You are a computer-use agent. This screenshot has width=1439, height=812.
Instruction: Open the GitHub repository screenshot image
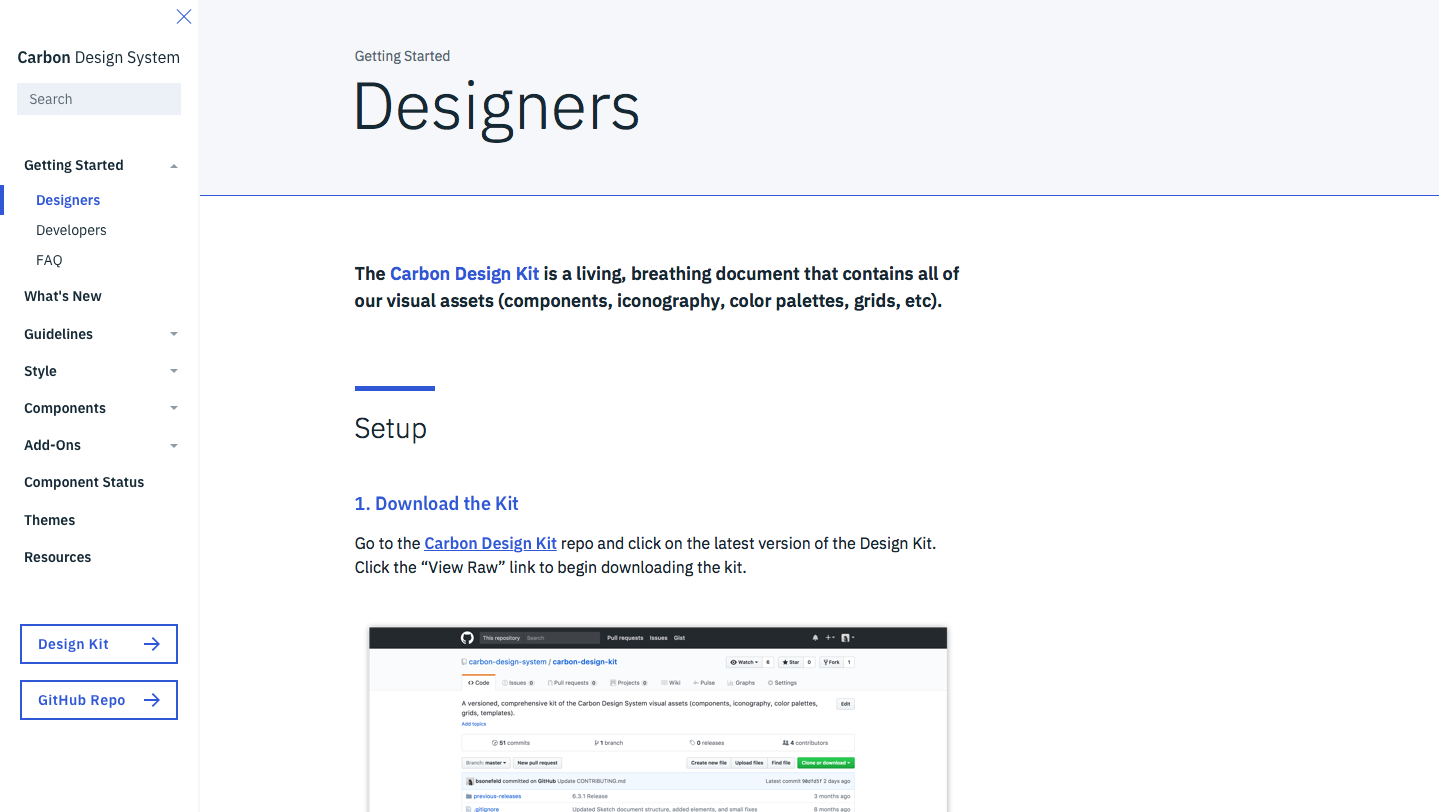pyautogui.click(x=658, y=719)
